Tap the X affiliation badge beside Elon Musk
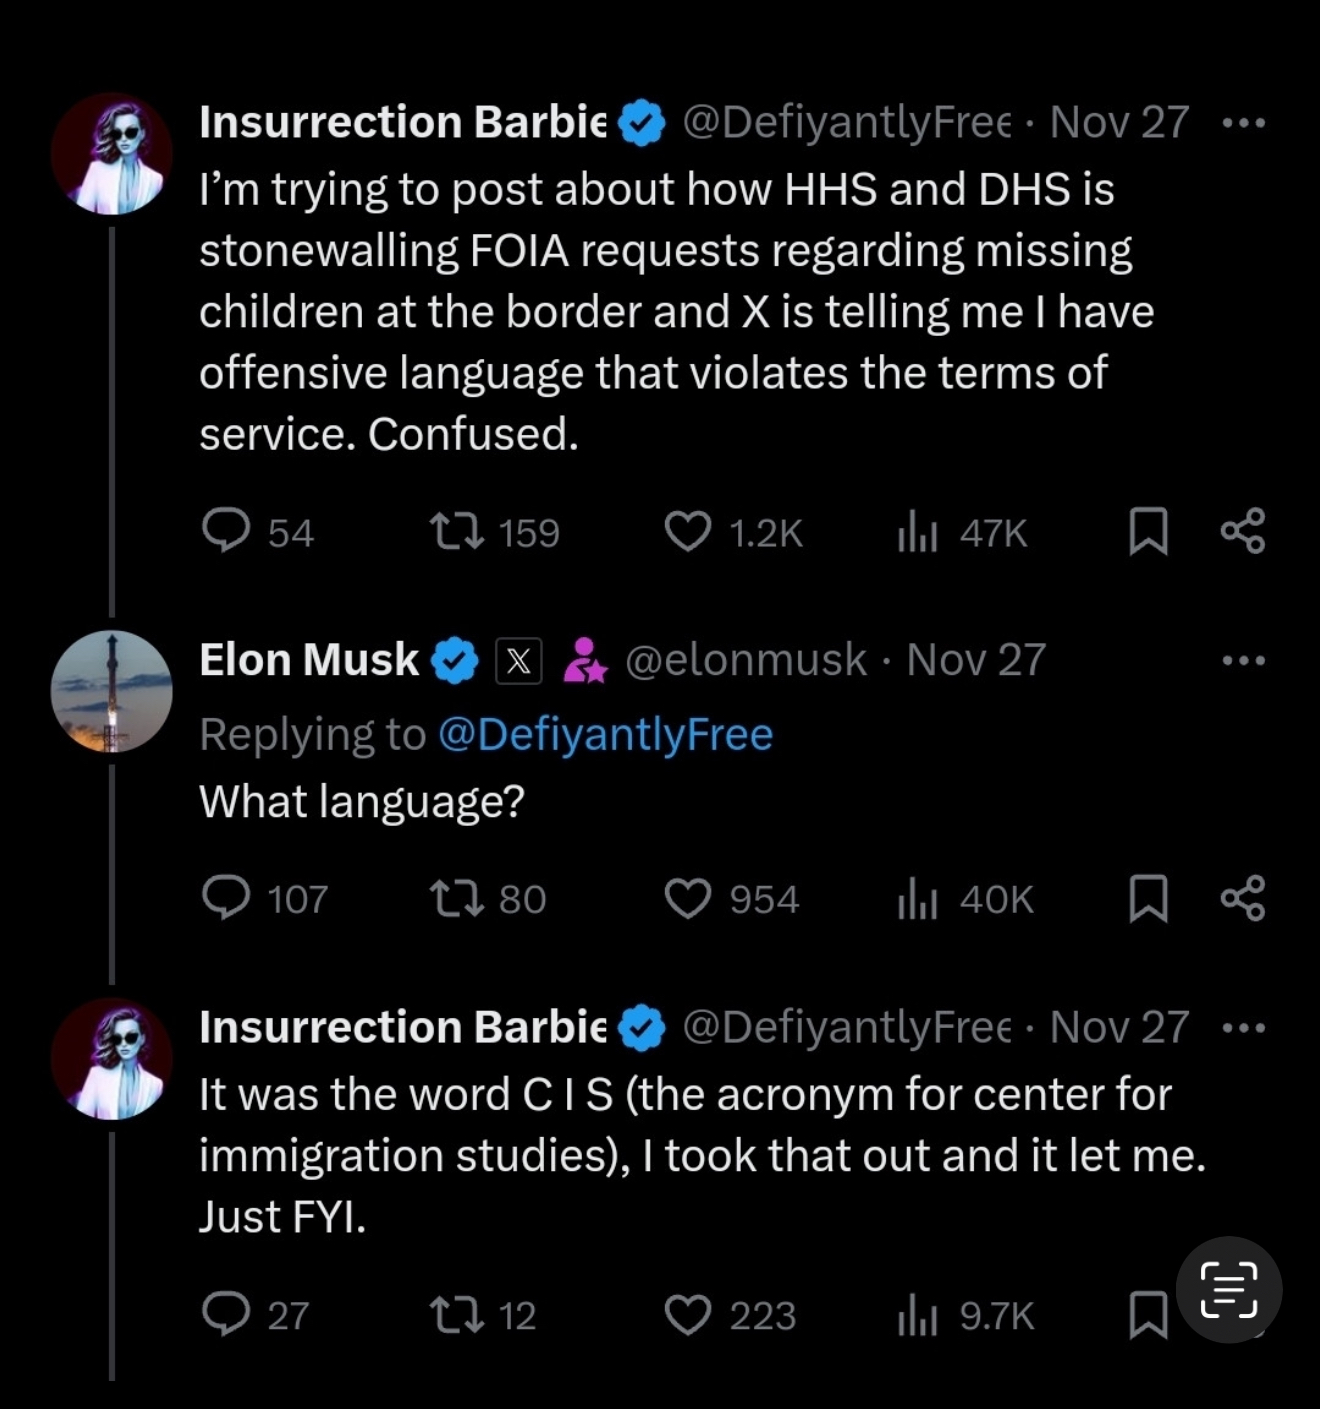The width and height of the screenshot is (1320, 1409). pos(519,661)
